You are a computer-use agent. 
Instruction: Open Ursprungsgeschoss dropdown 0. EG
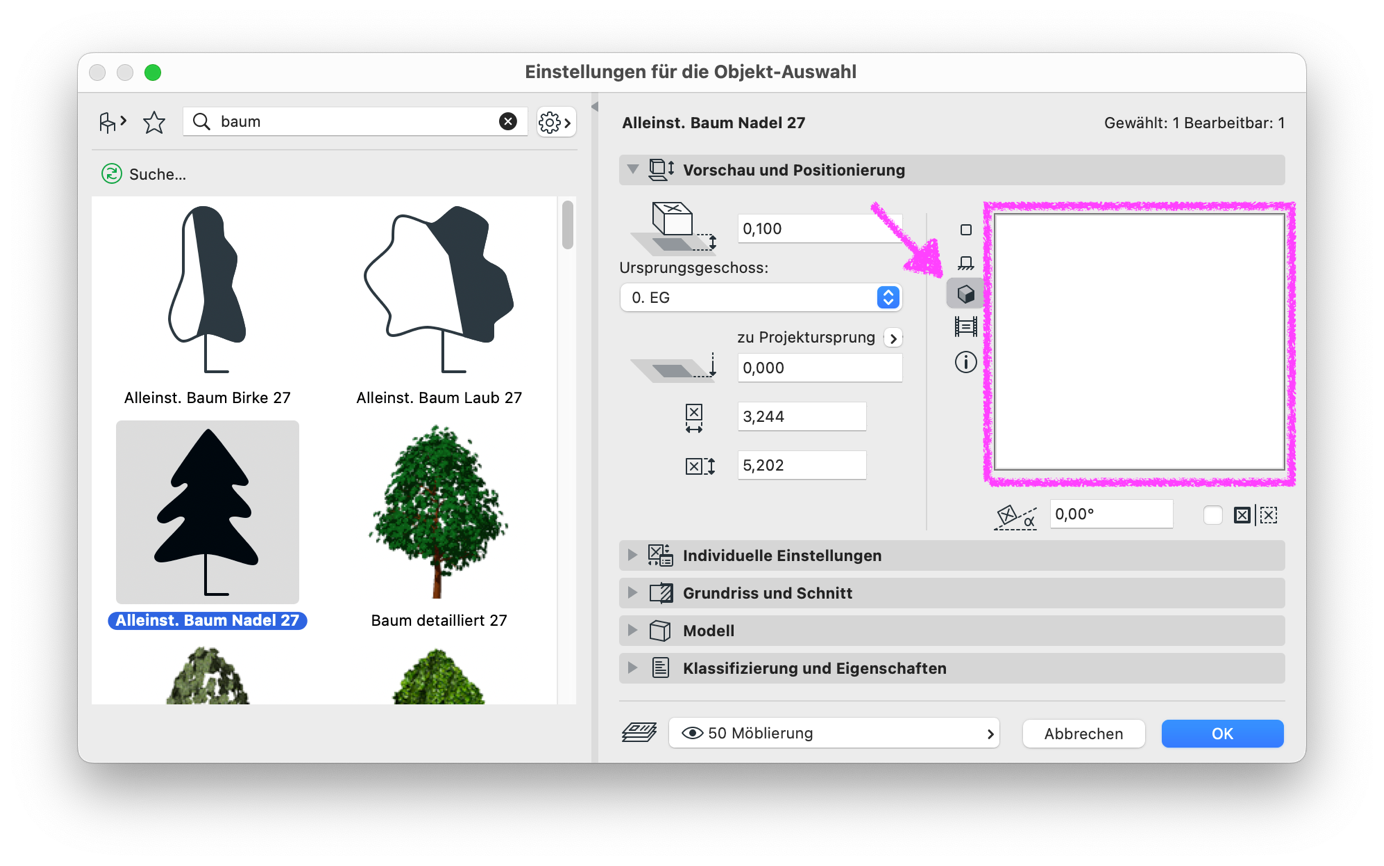click(x=760, y=297)
